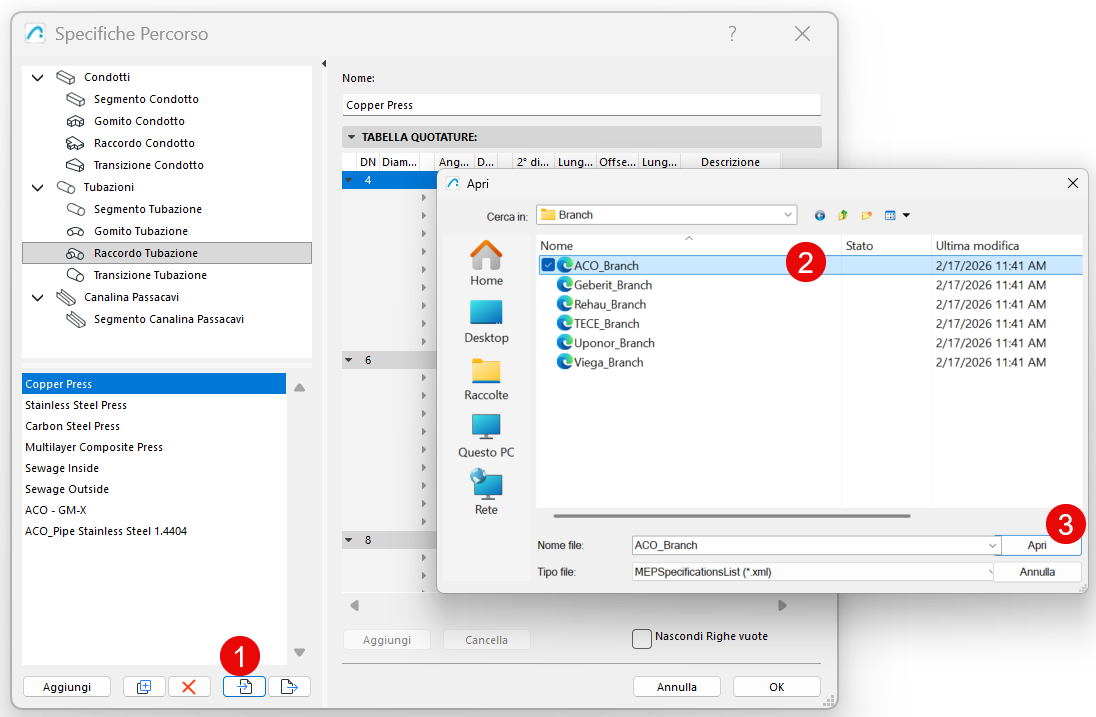Open the view menu dropdown in Apri dialog
The image size is (1096, 717).
906,215
